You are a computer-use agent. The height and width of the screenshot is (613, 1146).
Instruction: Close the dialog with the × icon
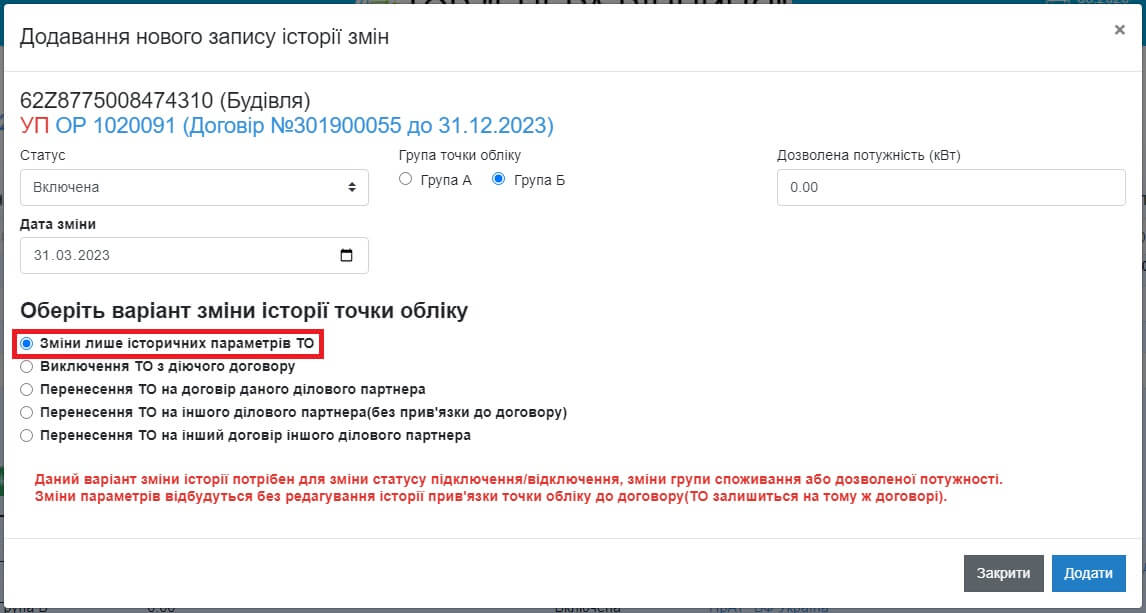click(x=1119, y=30)
